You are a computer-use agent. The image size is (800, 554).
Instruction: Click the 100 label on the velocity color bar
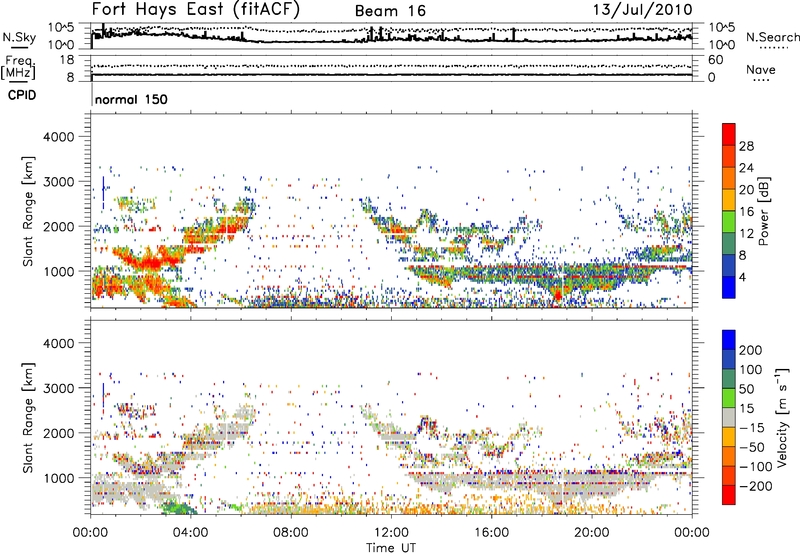coord(751,369)
